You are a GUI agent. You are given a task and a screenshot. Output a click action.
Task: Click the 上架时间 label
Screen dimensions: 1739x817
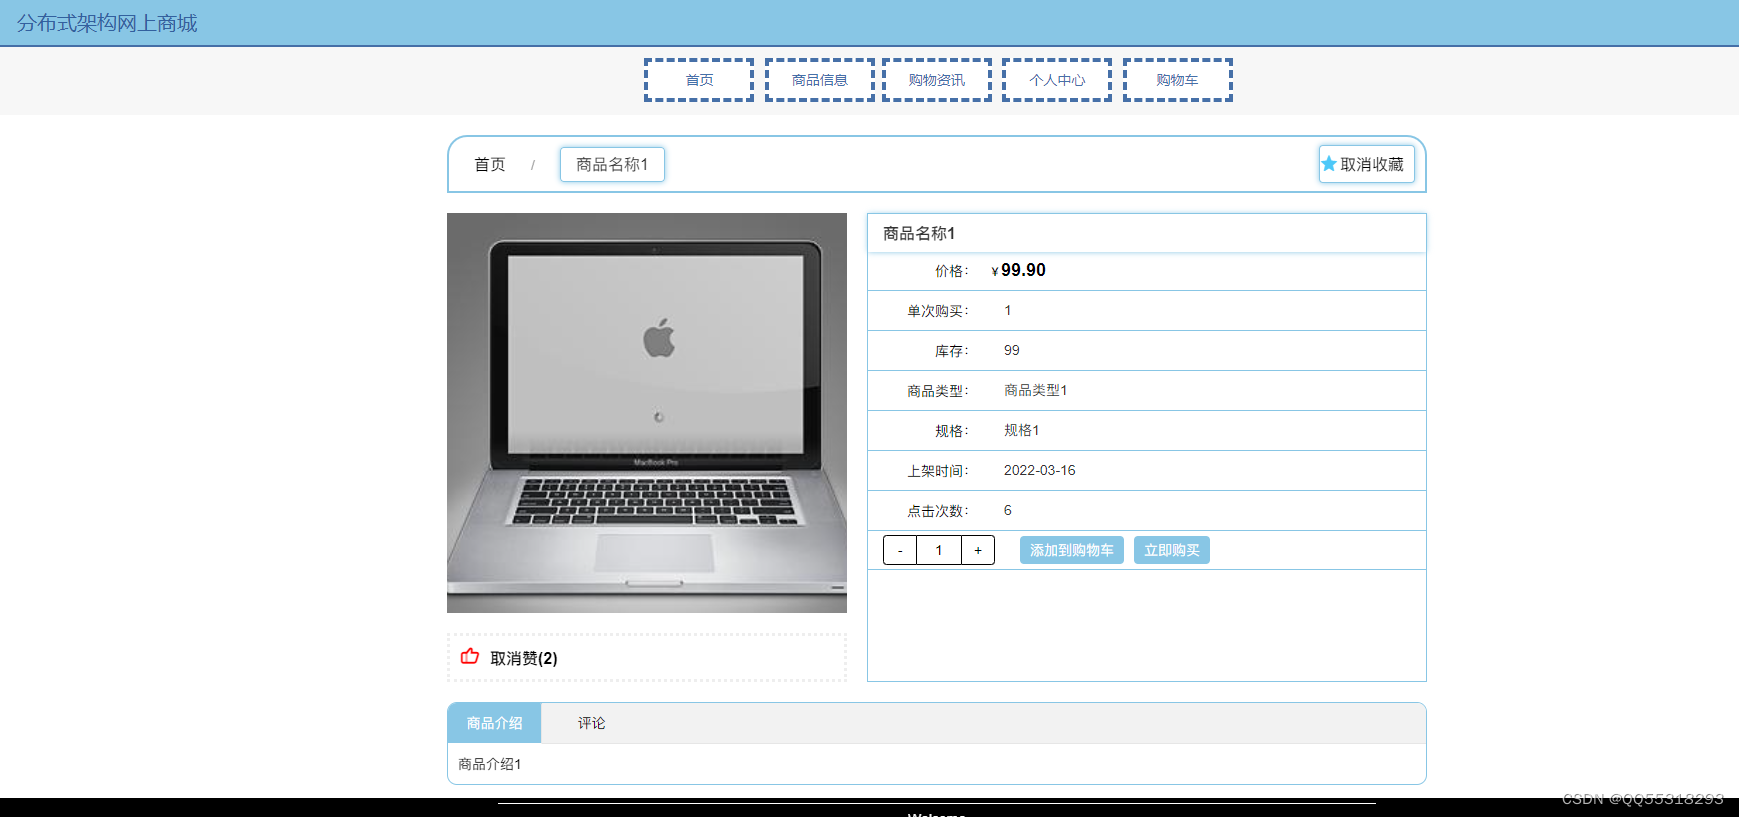[938, 471]
